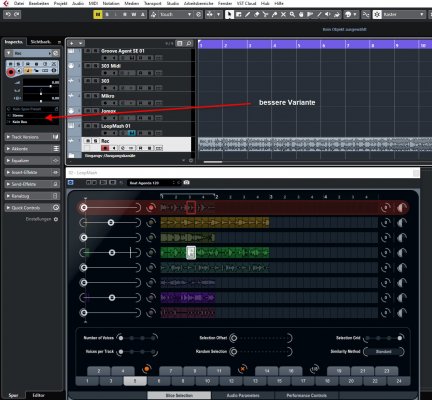Toggle the snap Raster icon
The height and width of the screenshot is (400, 432).
pyautogui.click(x=377, y=14)
